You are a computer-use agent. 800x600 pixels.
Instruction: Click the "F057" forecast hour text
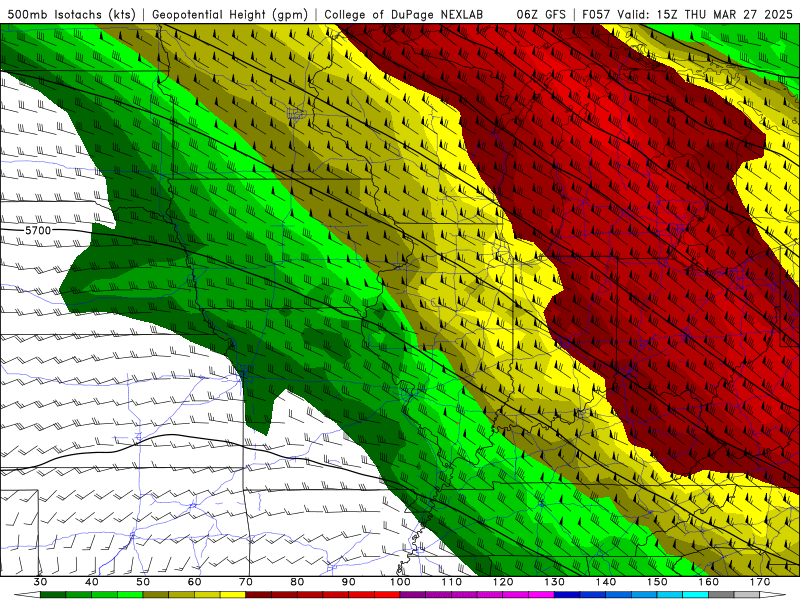pyautogui.click(x=596, y=14)
